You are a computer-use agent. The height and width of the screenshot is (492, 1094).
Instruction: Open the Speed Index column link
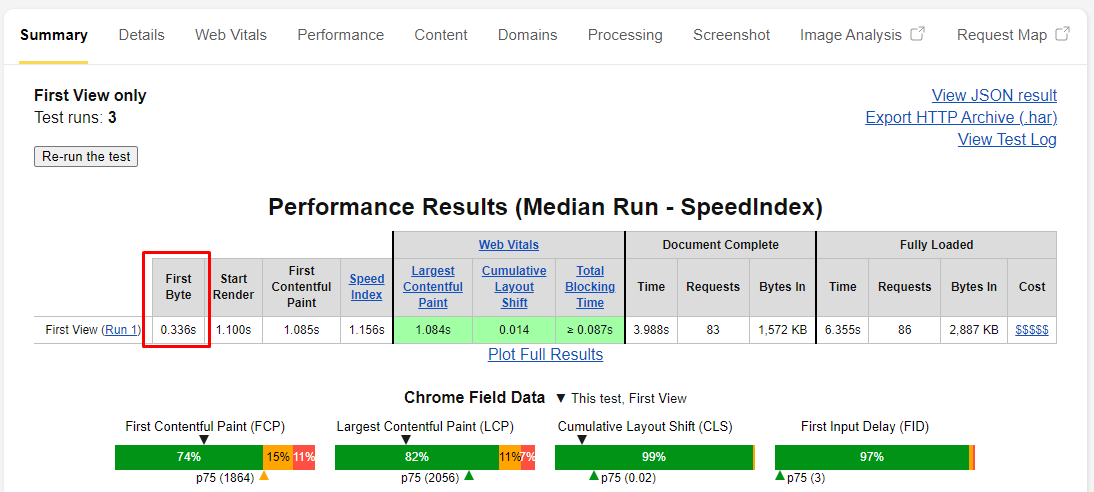(366, 287)
